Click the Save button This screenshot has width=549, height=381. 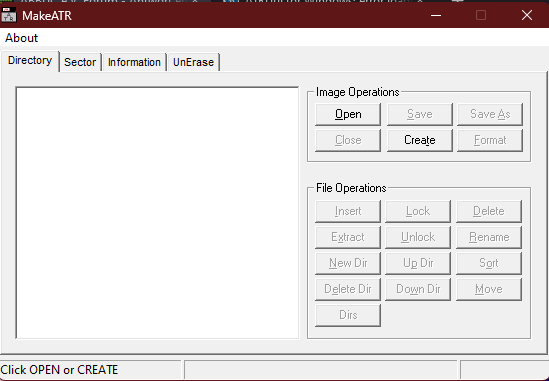click(420, 114)
